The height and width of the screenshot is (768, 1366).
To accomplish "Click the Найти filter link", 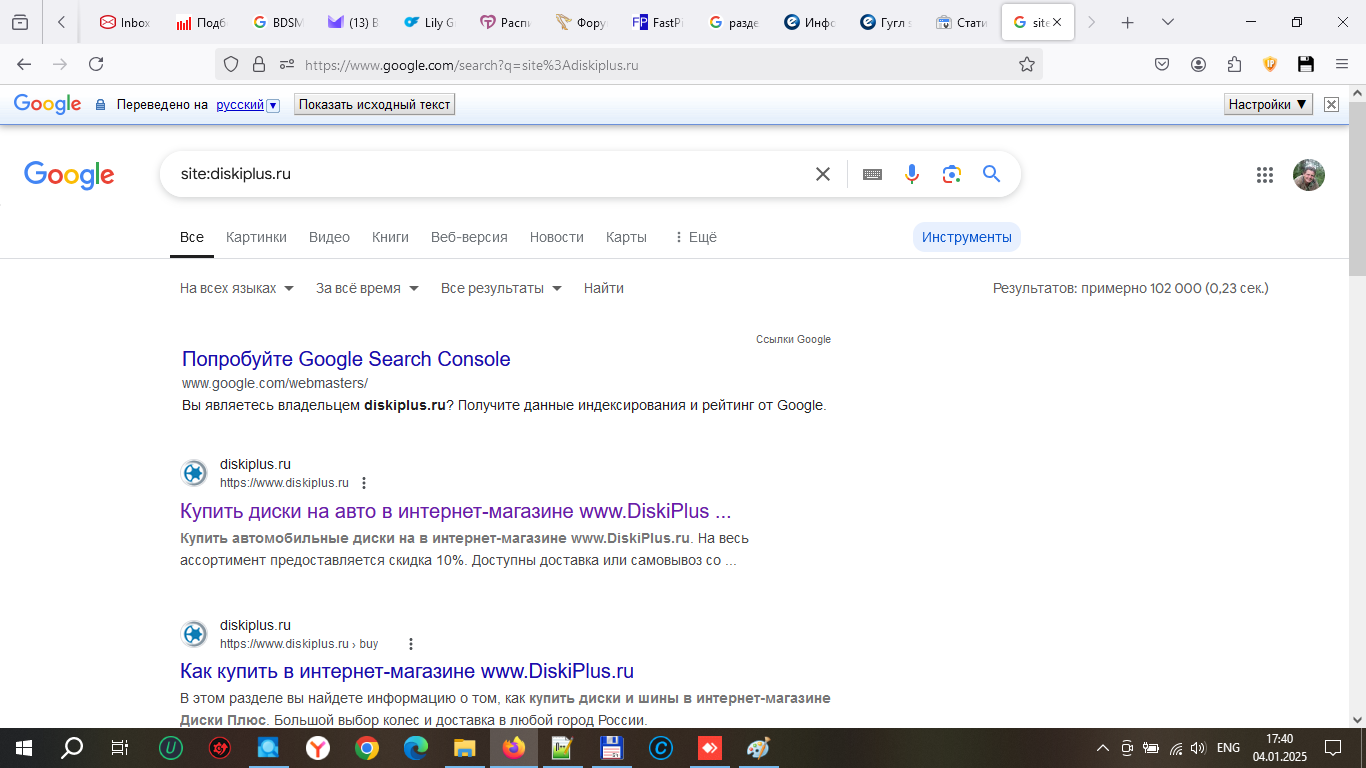I will (x=604, y=288).
